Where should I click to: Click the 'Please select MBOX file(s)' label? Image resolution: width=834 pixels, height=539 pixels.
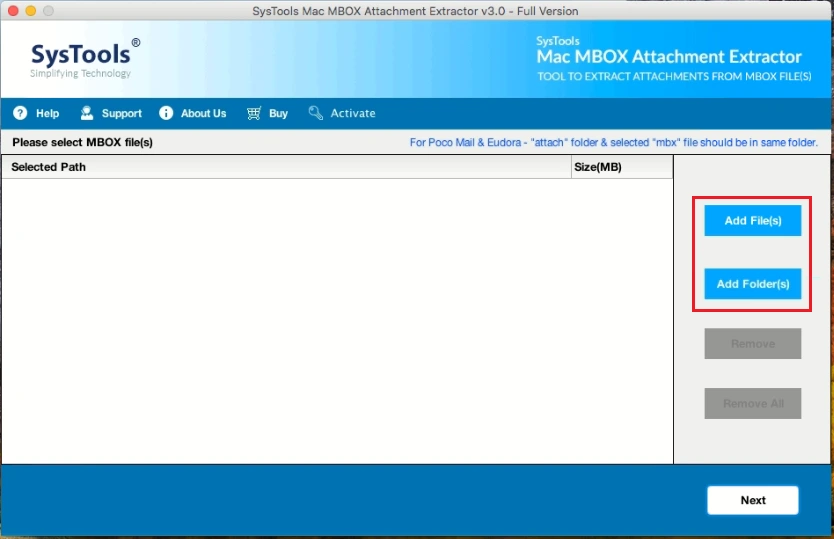tap(82, 143)
